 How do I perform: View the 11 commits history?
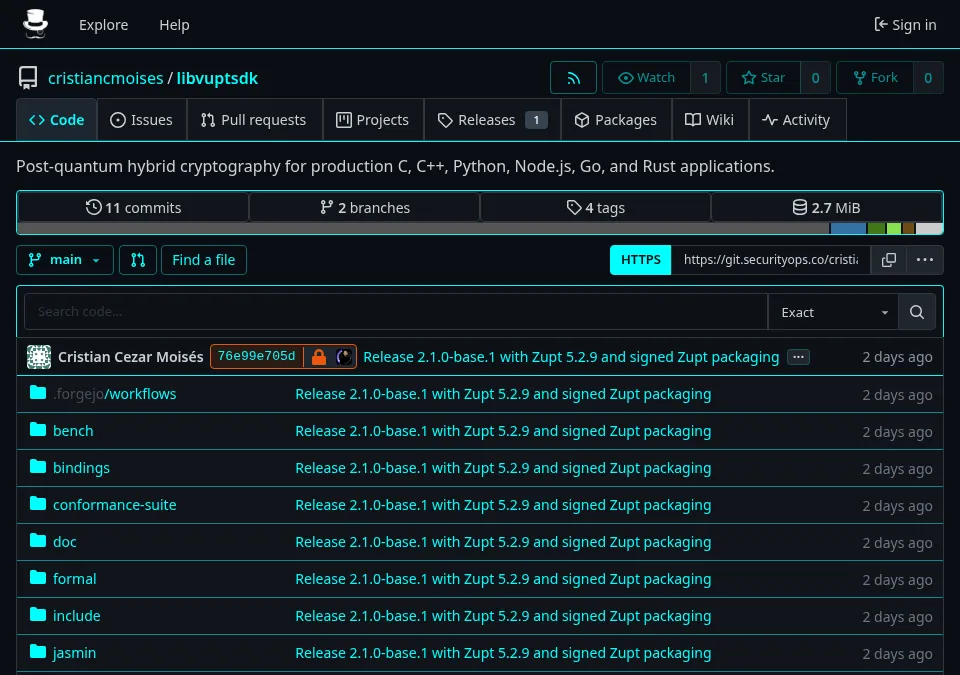[x=133, y=208]
